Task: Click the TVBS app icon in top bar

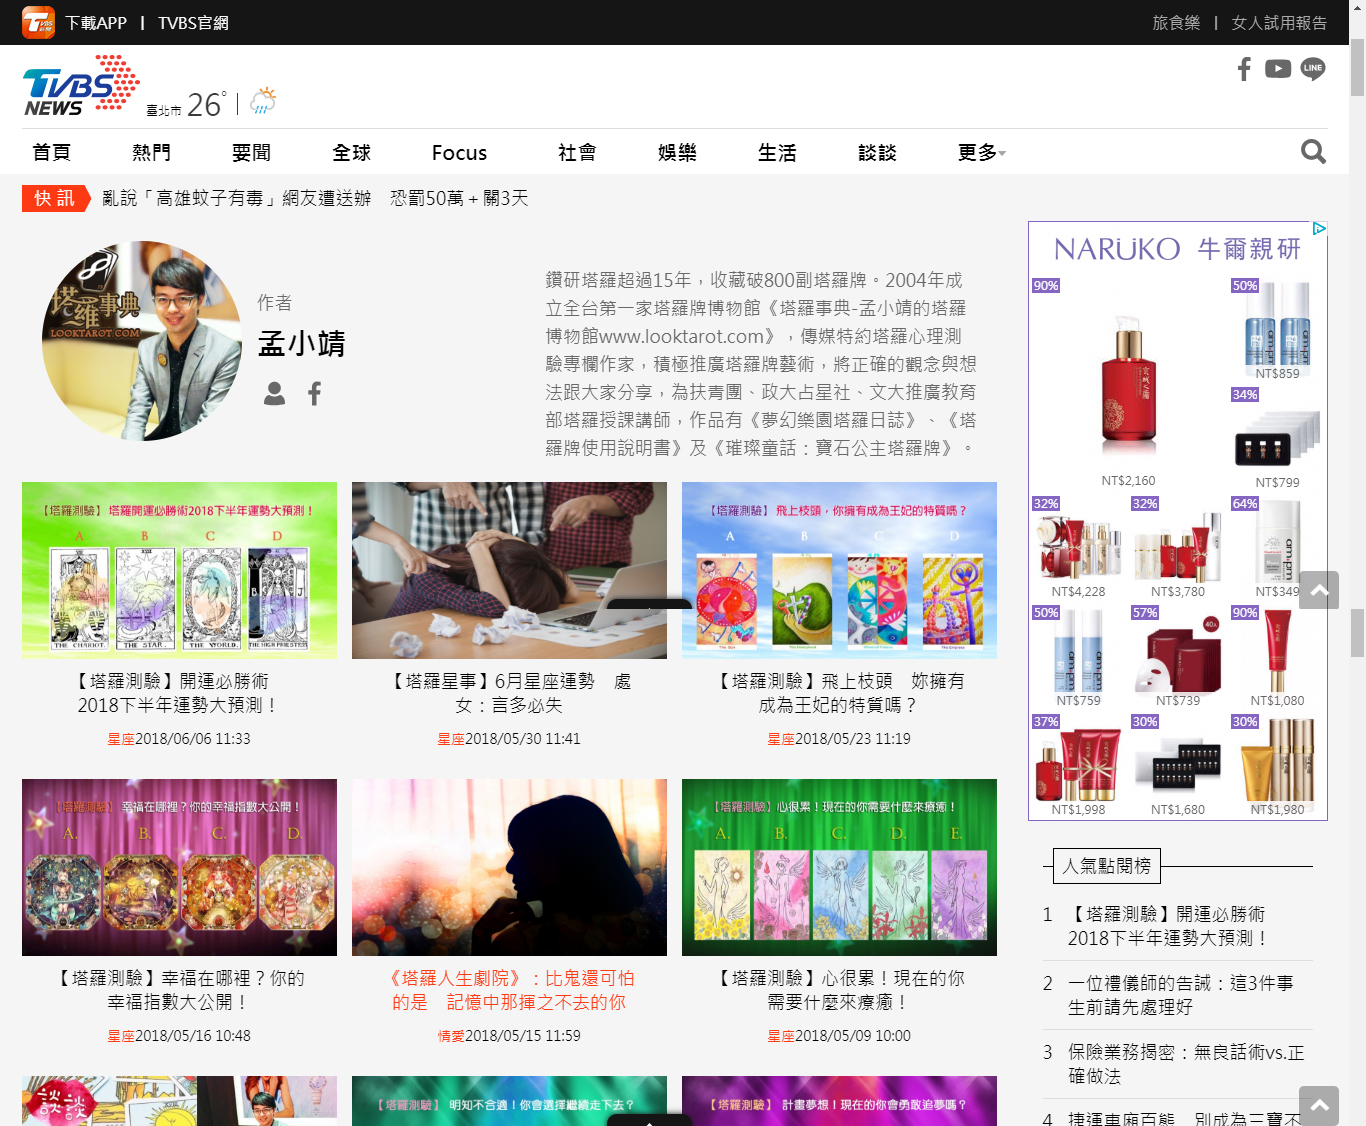Action: pos(39,22)
